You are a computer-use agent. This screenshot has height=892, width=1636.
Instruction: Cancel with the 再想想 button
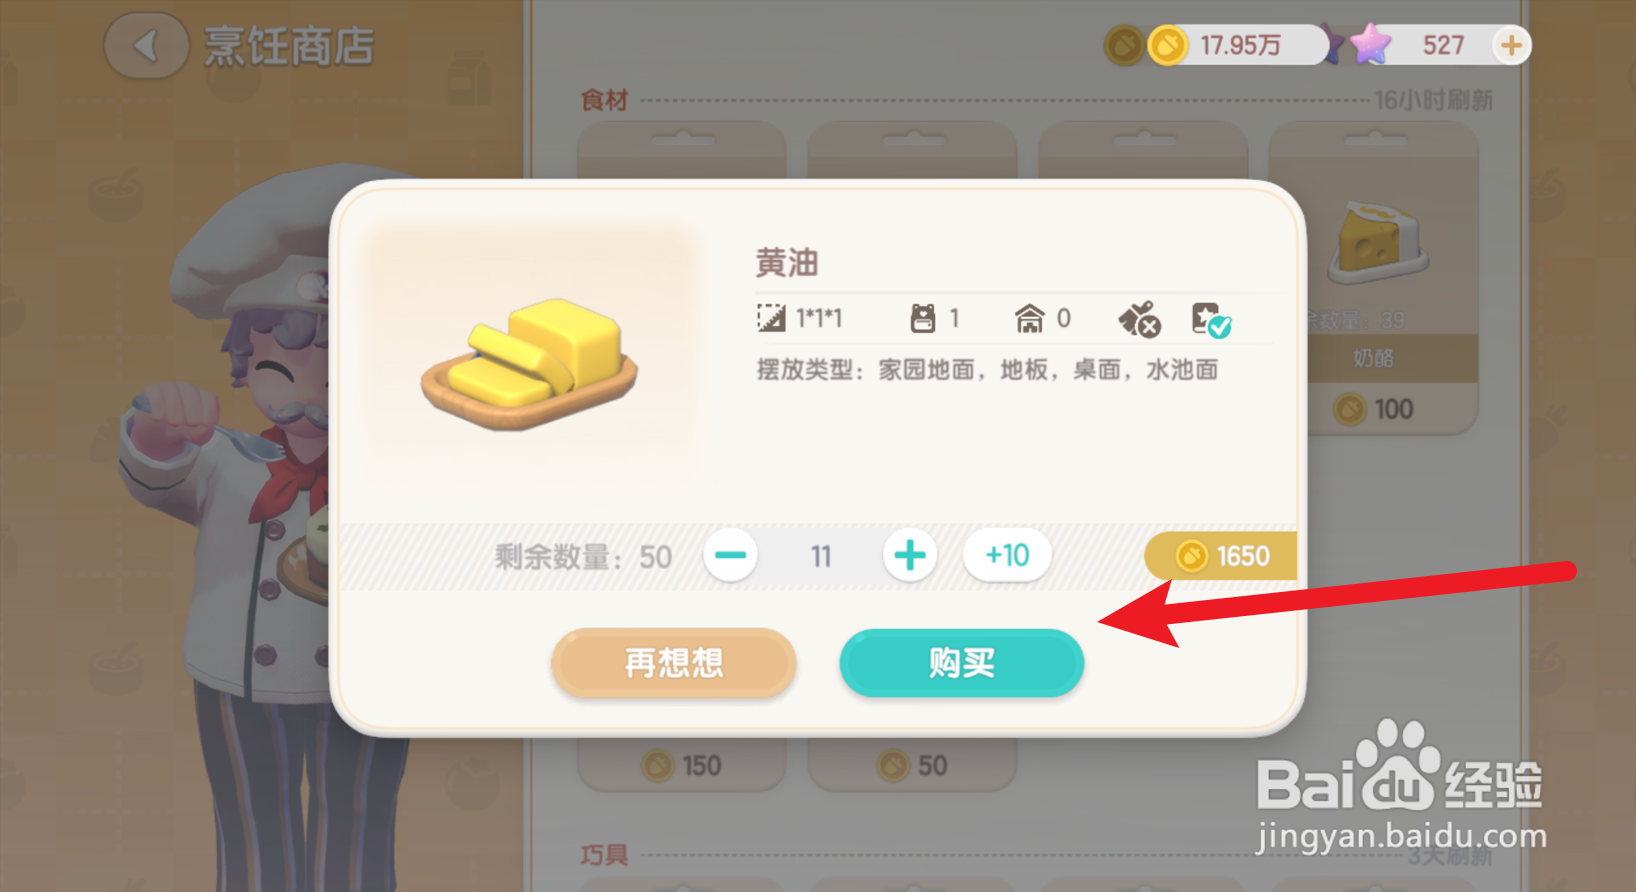tap(674, 662)
